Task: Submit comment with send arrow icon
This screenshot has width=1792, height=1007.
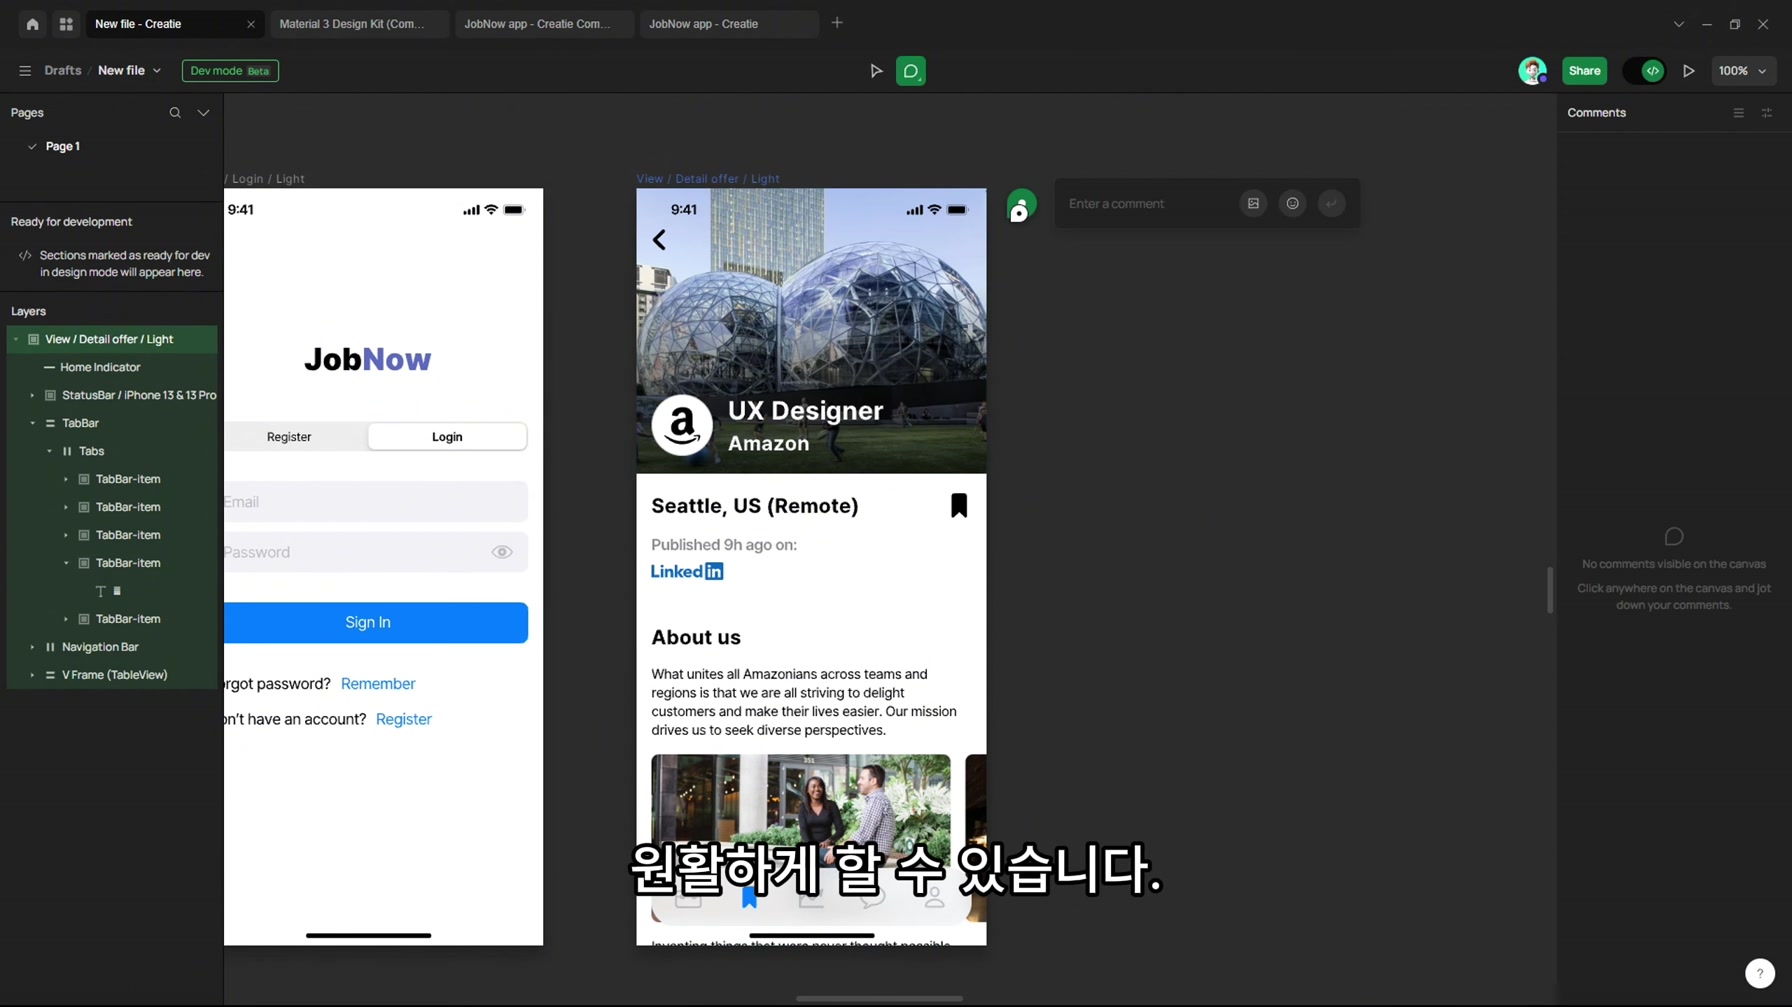Action: 1332,204
